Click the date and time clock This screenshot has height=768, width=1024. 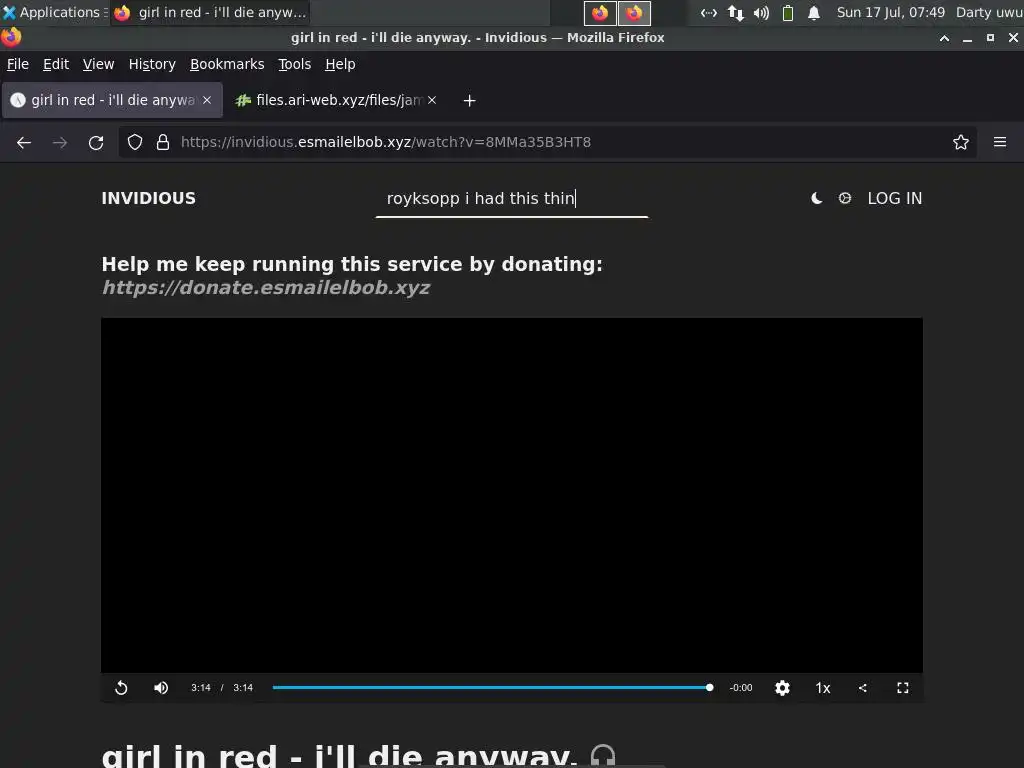(x=891, y=12)
